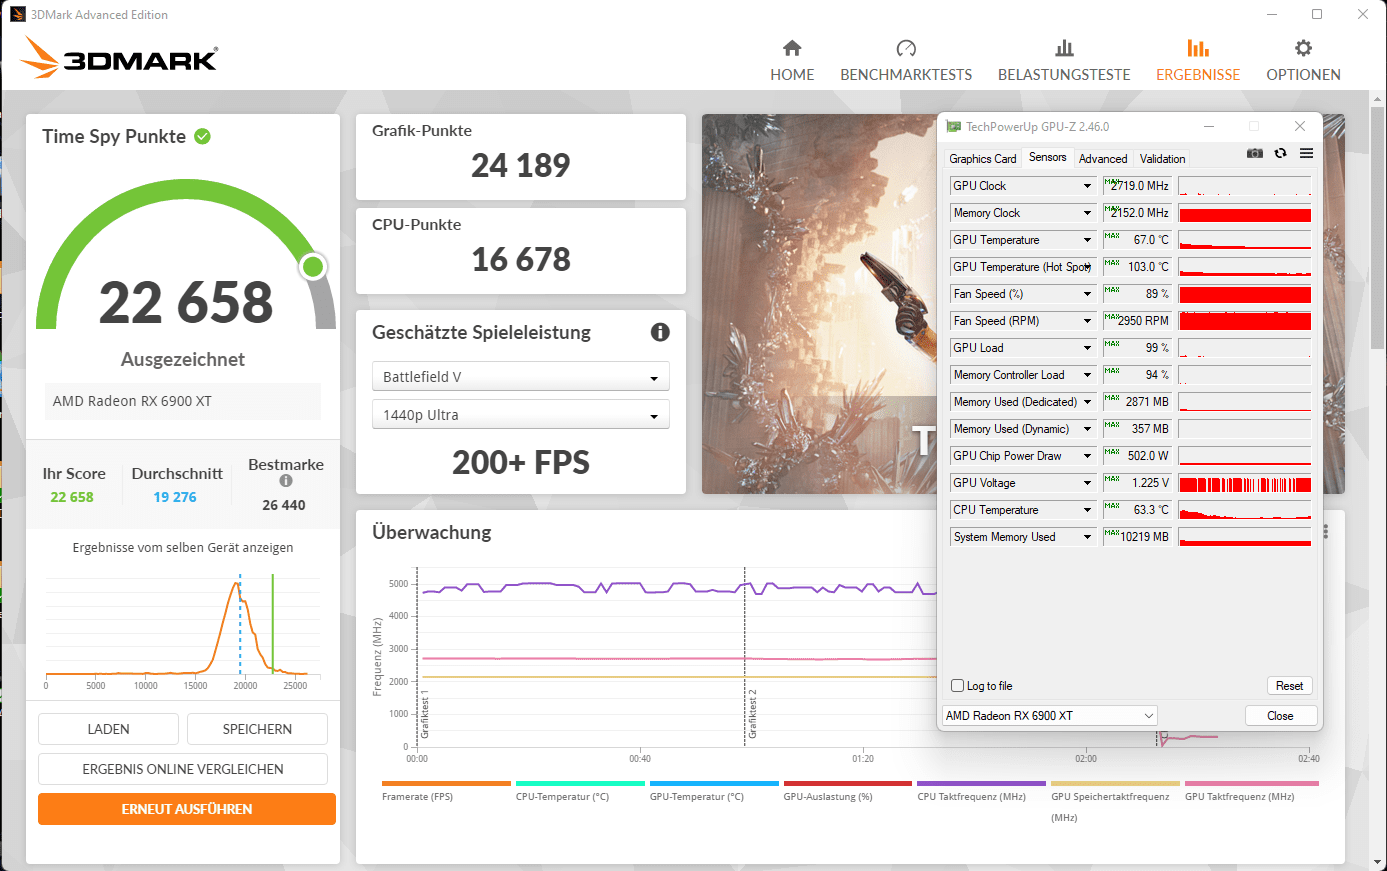Click the info icon beside Geschätzte Spieleleistung
This screenshot has width=1387, height=871.
tap(660, 332)
